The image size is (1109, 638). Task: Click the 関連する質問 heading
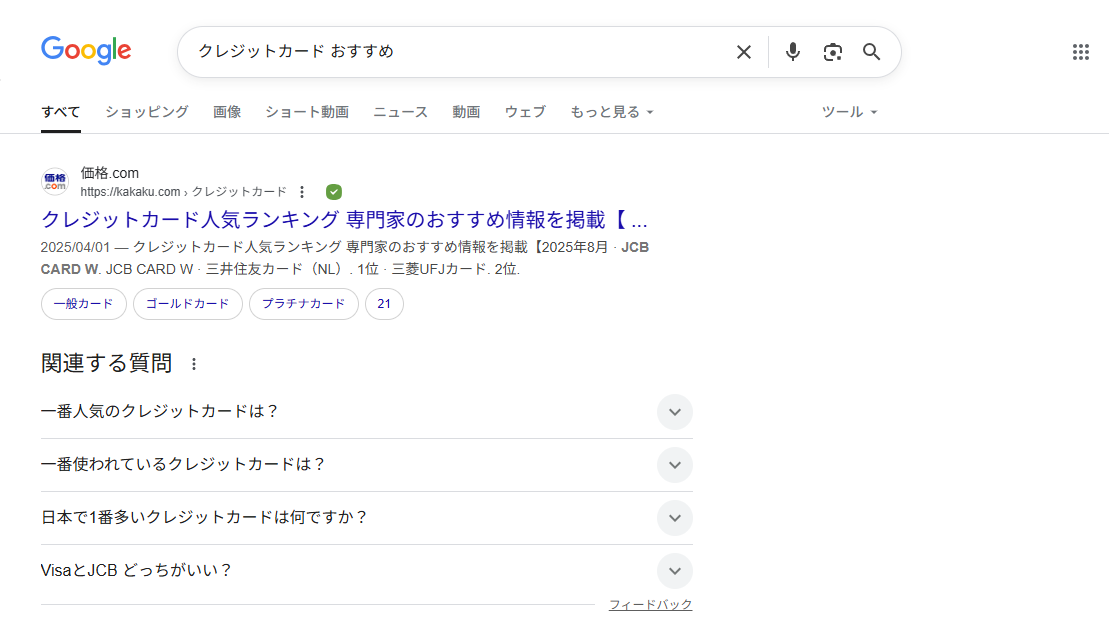pos(107,363)
